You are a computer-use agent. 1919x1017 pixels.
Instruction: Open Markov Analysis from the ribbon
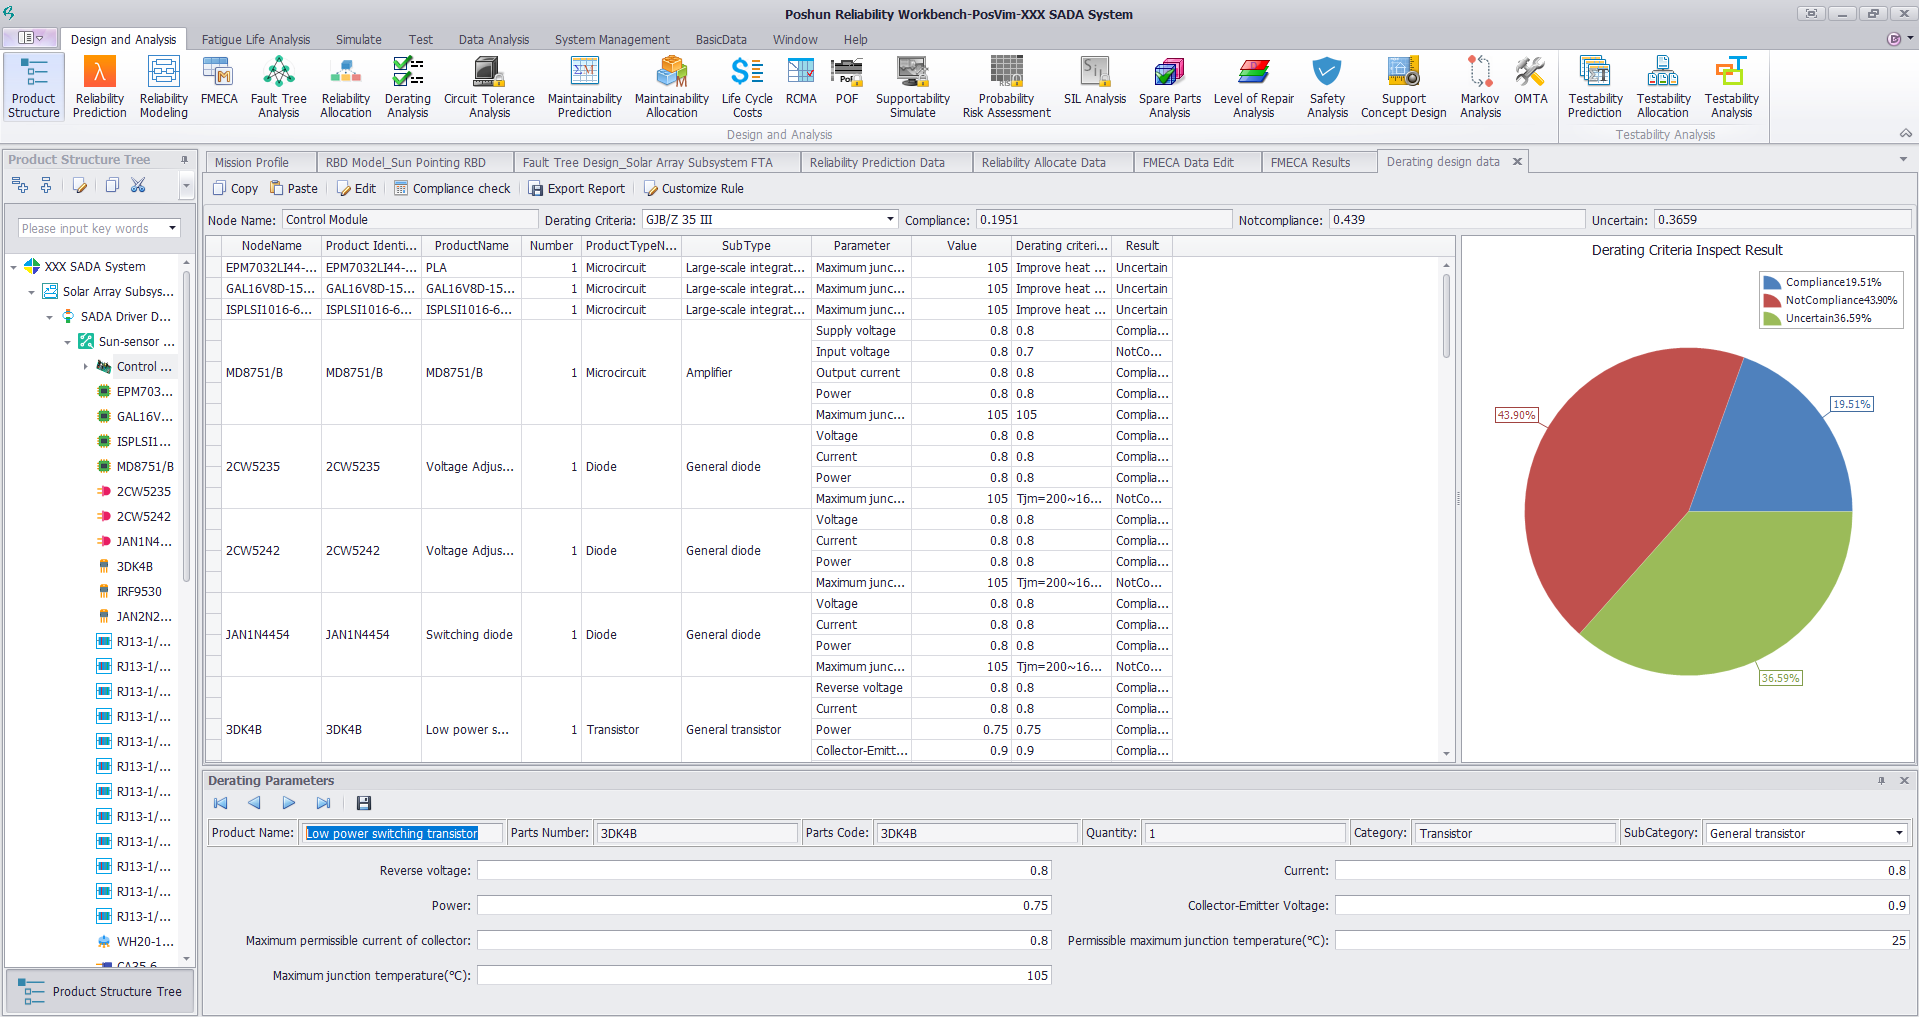[1479, 87]
